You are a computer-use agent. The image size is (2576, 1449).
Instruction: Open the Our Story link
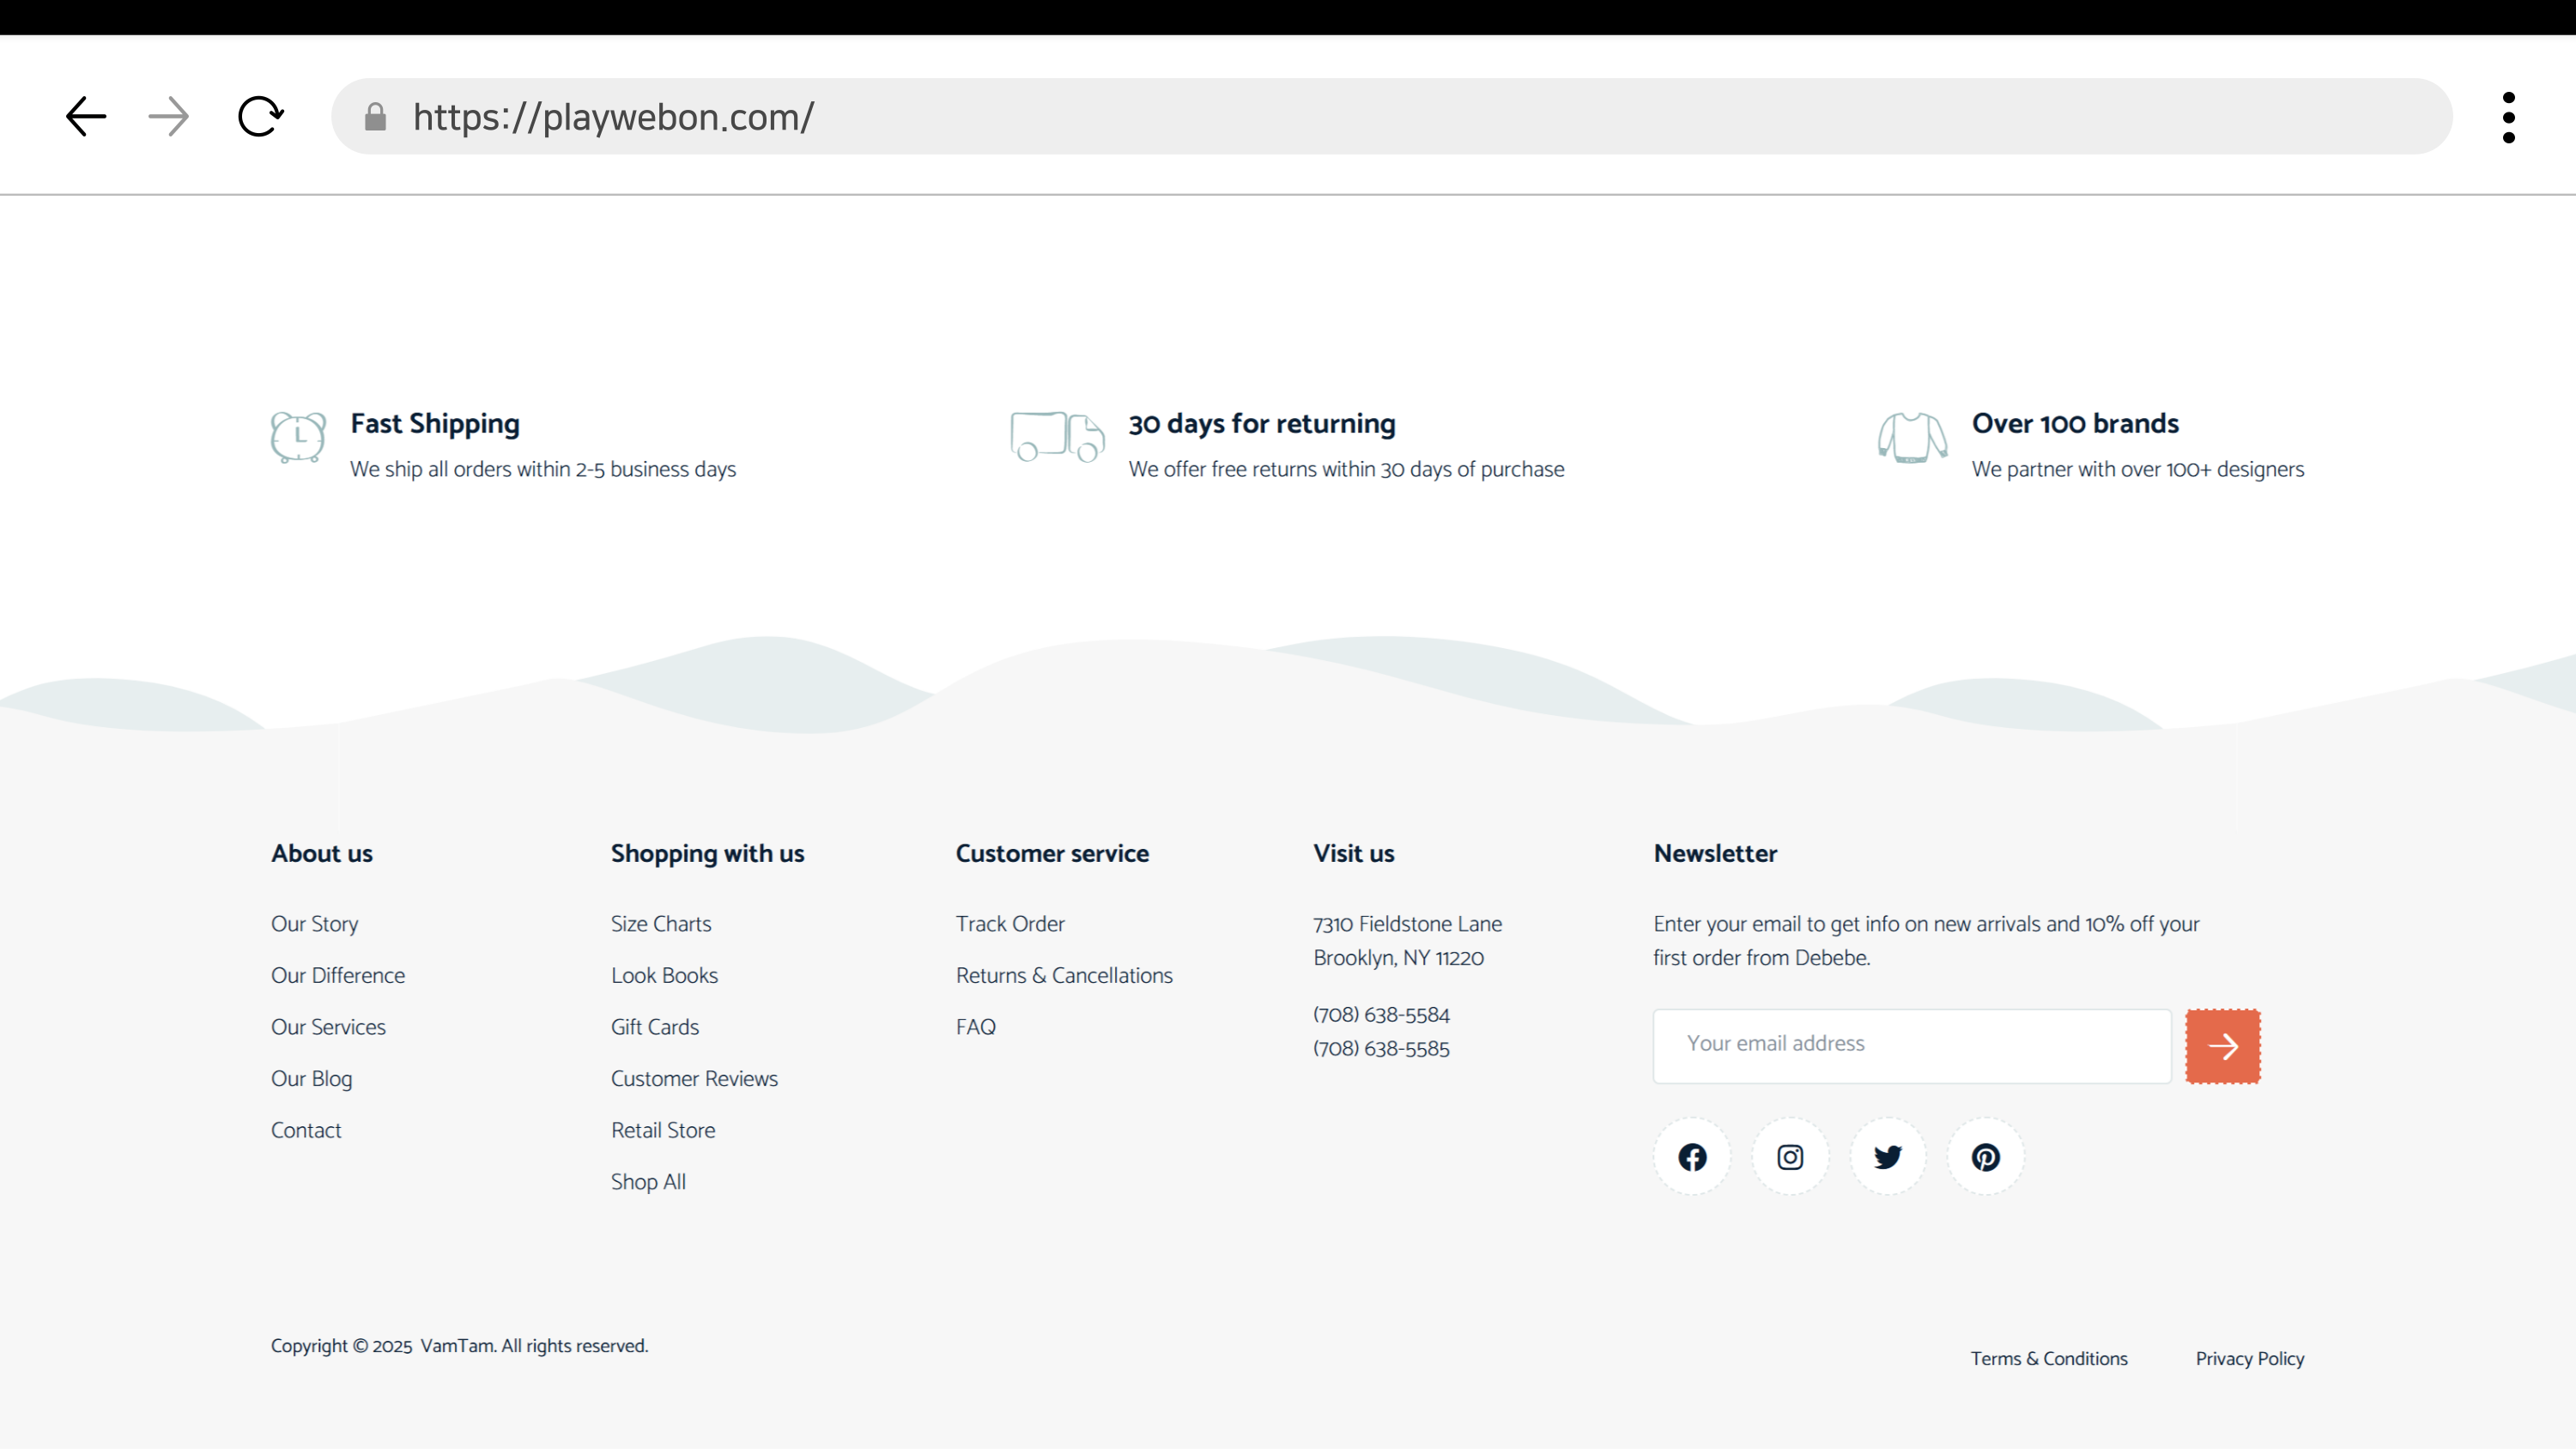314,924
